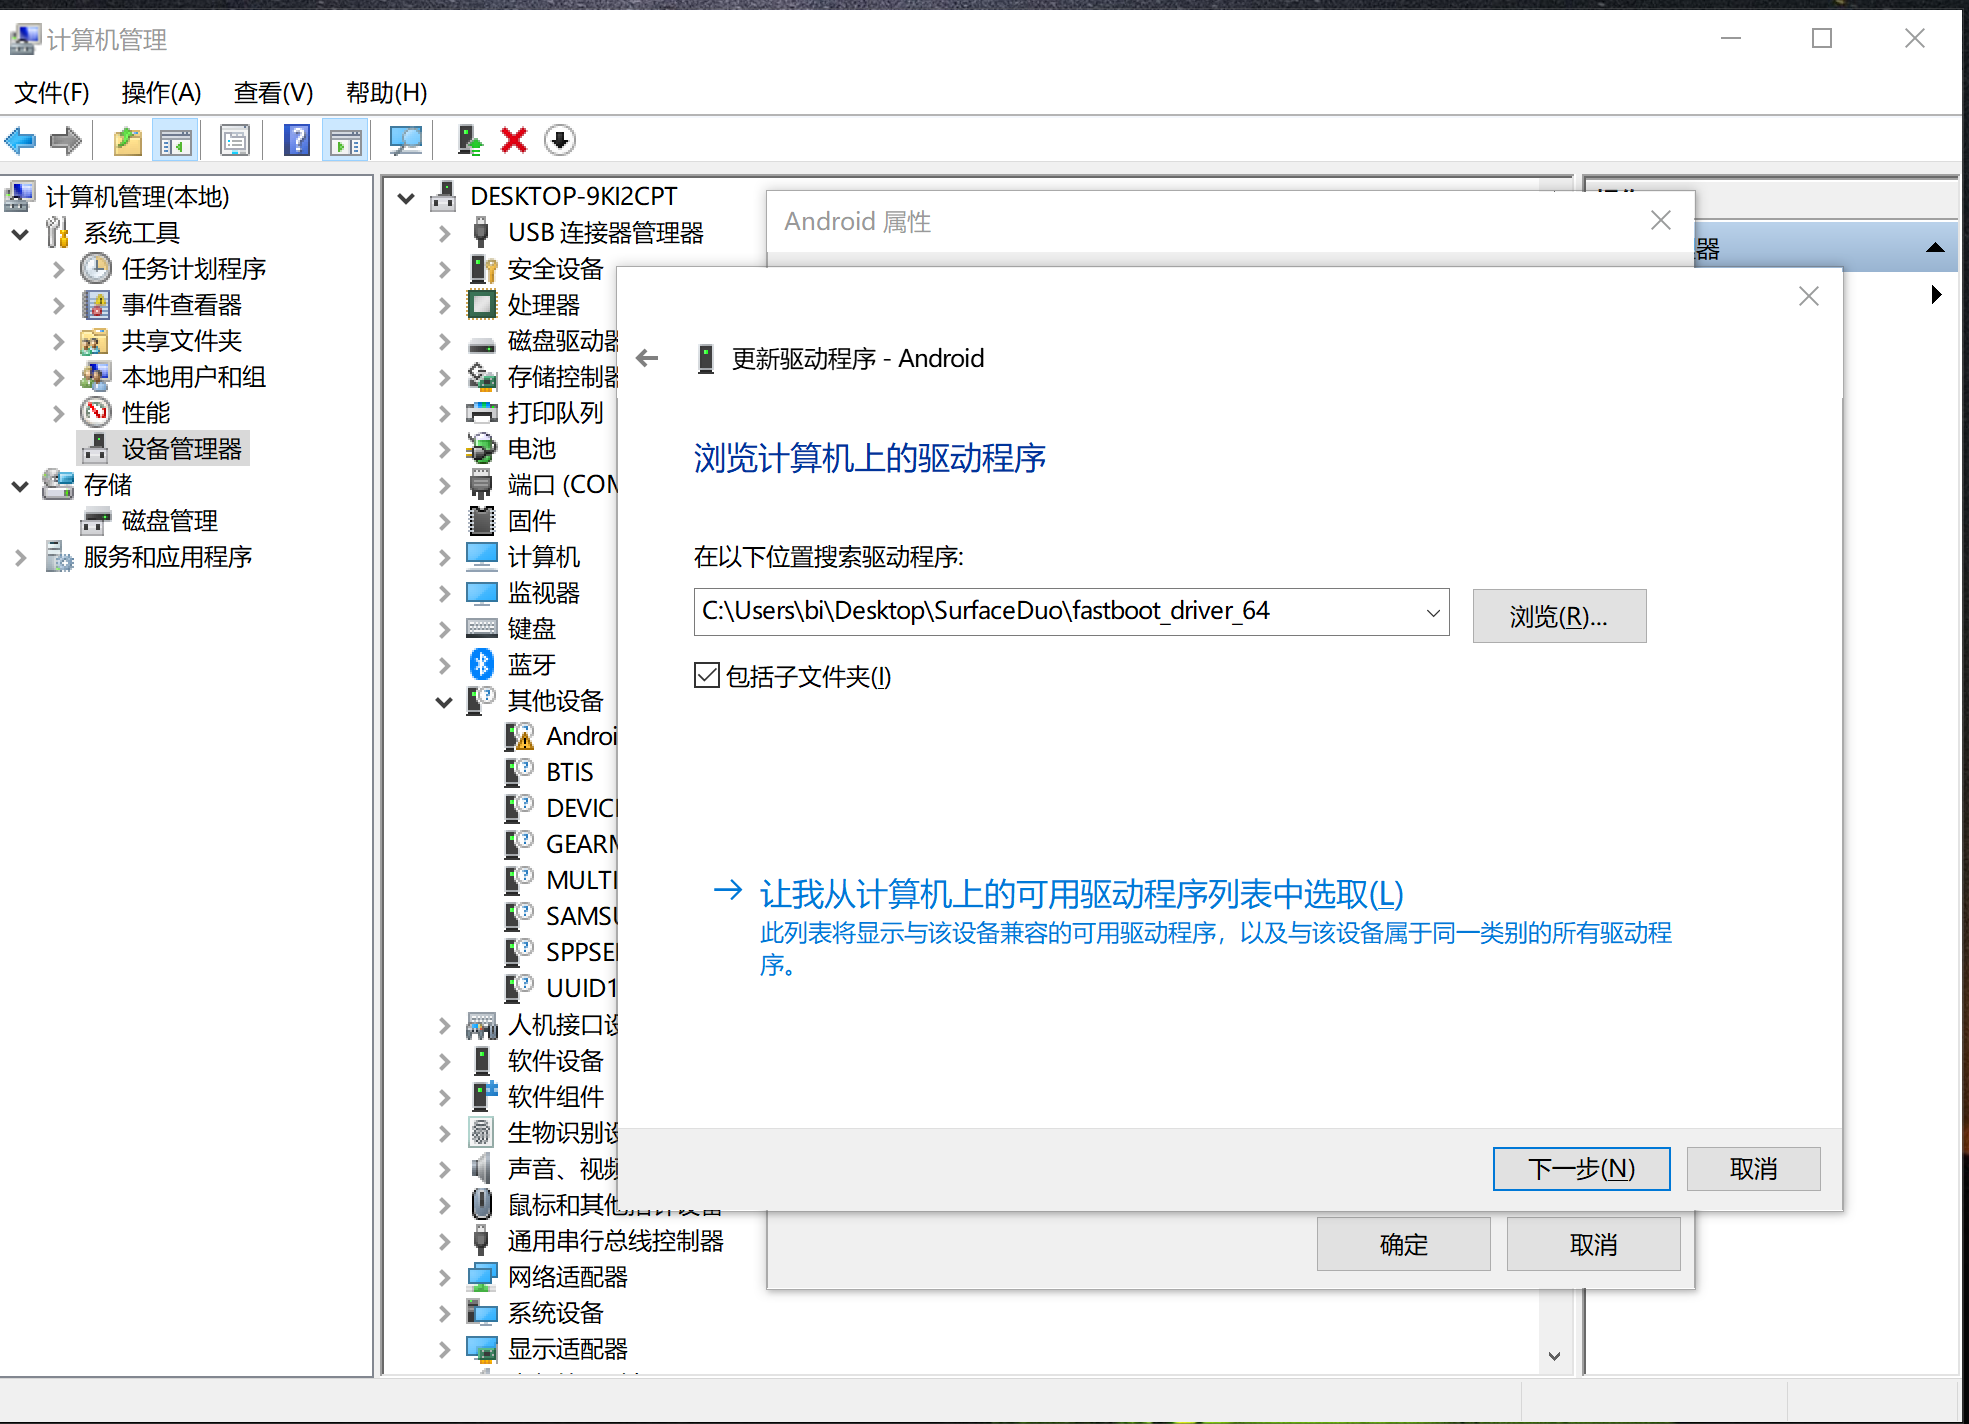Click the Help toolbar icon
Viewport: 1969px width, 1424px height.
tap(296, 140)
